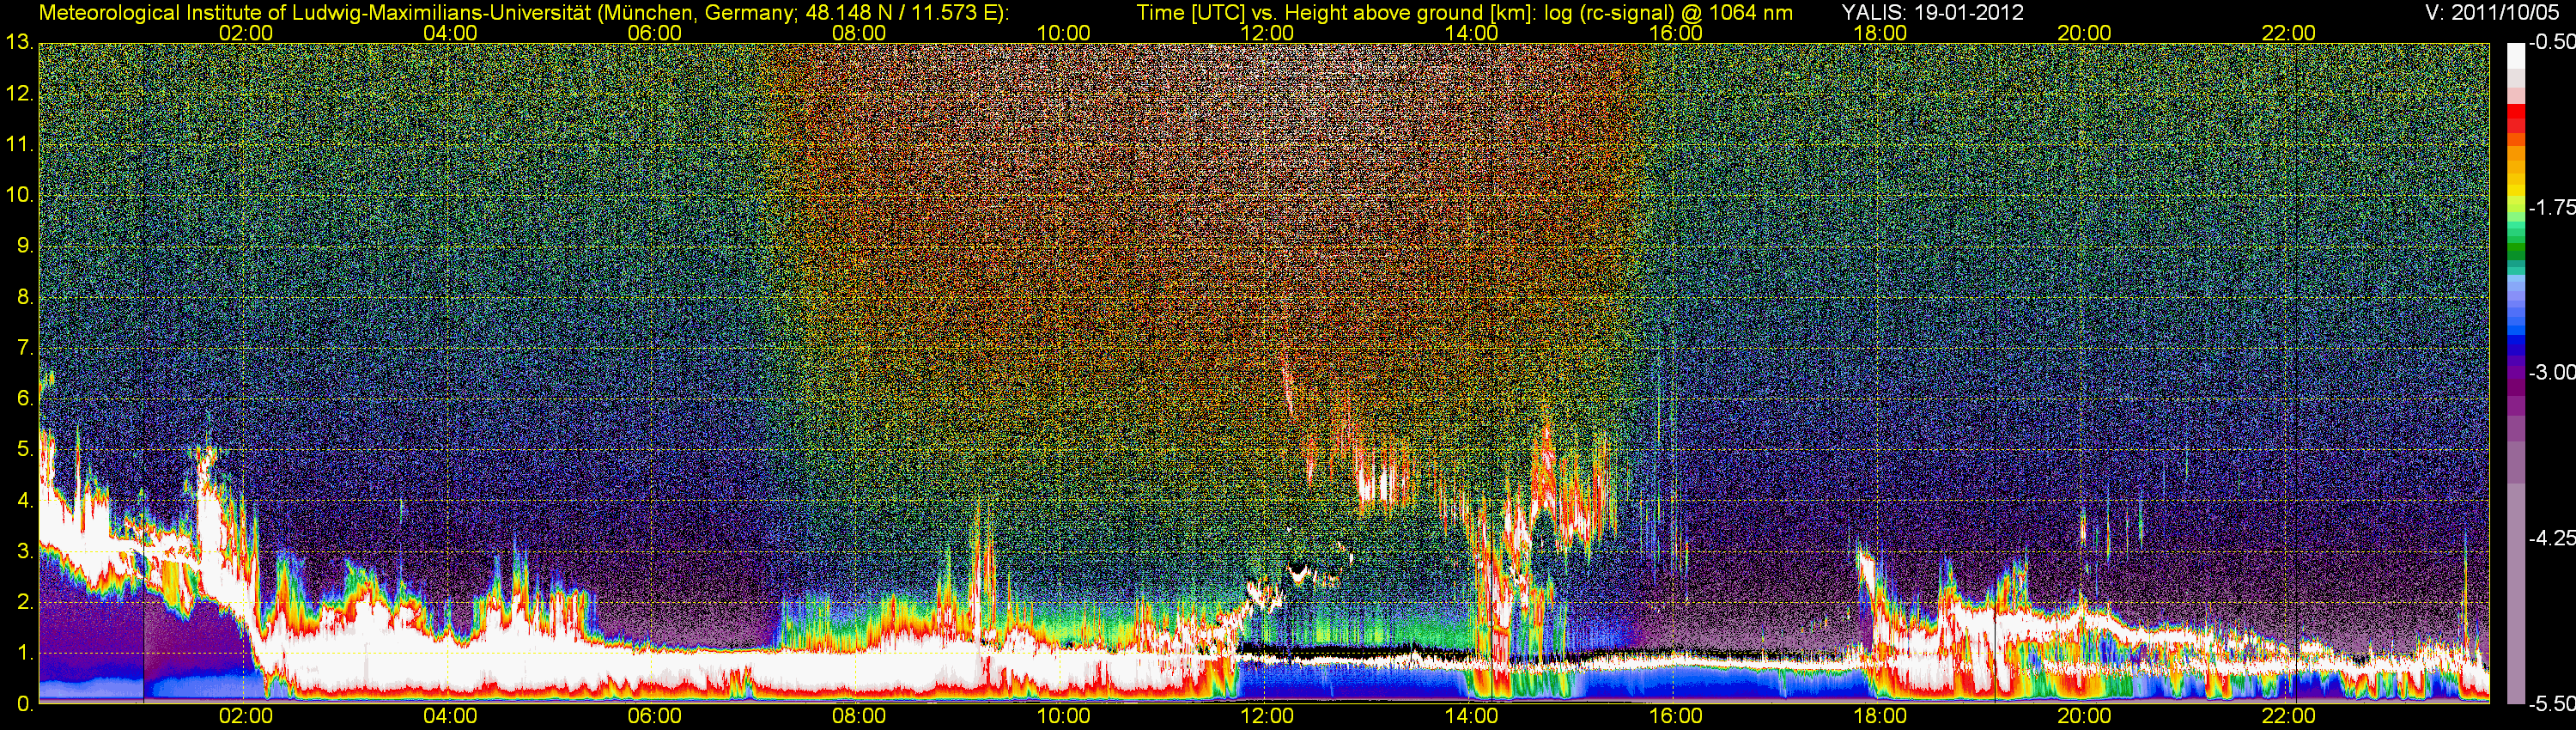Click '12:00' on the upper time axis
The height and width of the screenshot is (730, 2576).
[1267, 33]
